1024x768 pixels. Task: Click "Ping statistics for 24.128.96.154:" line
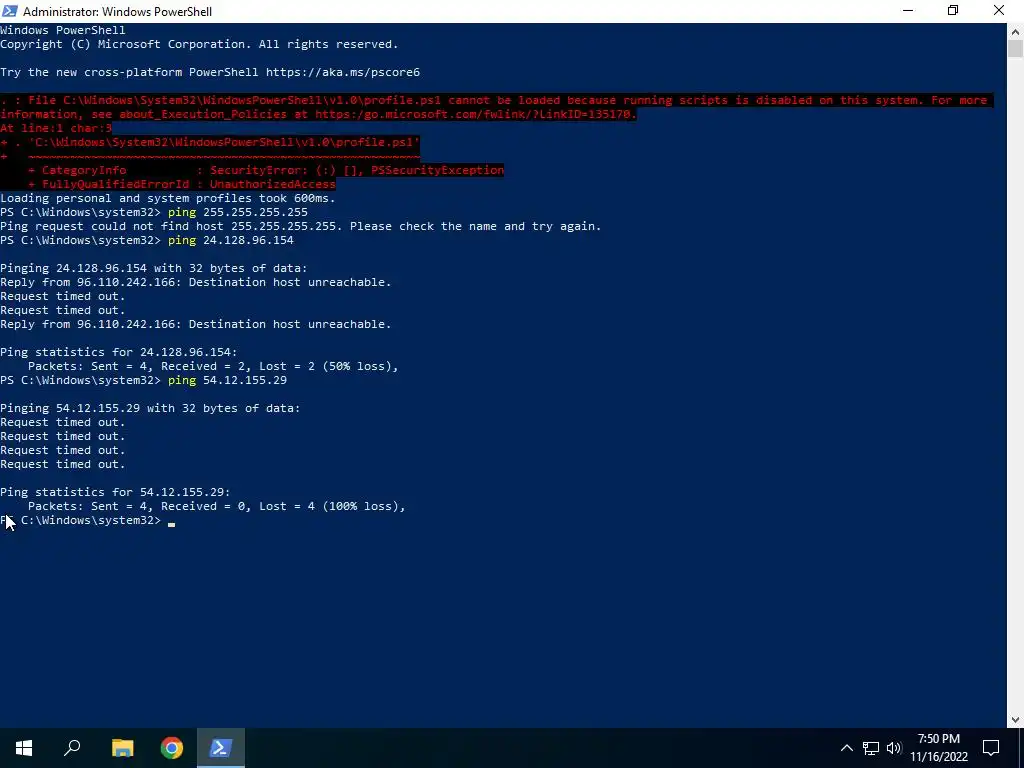tap(119, 352)
